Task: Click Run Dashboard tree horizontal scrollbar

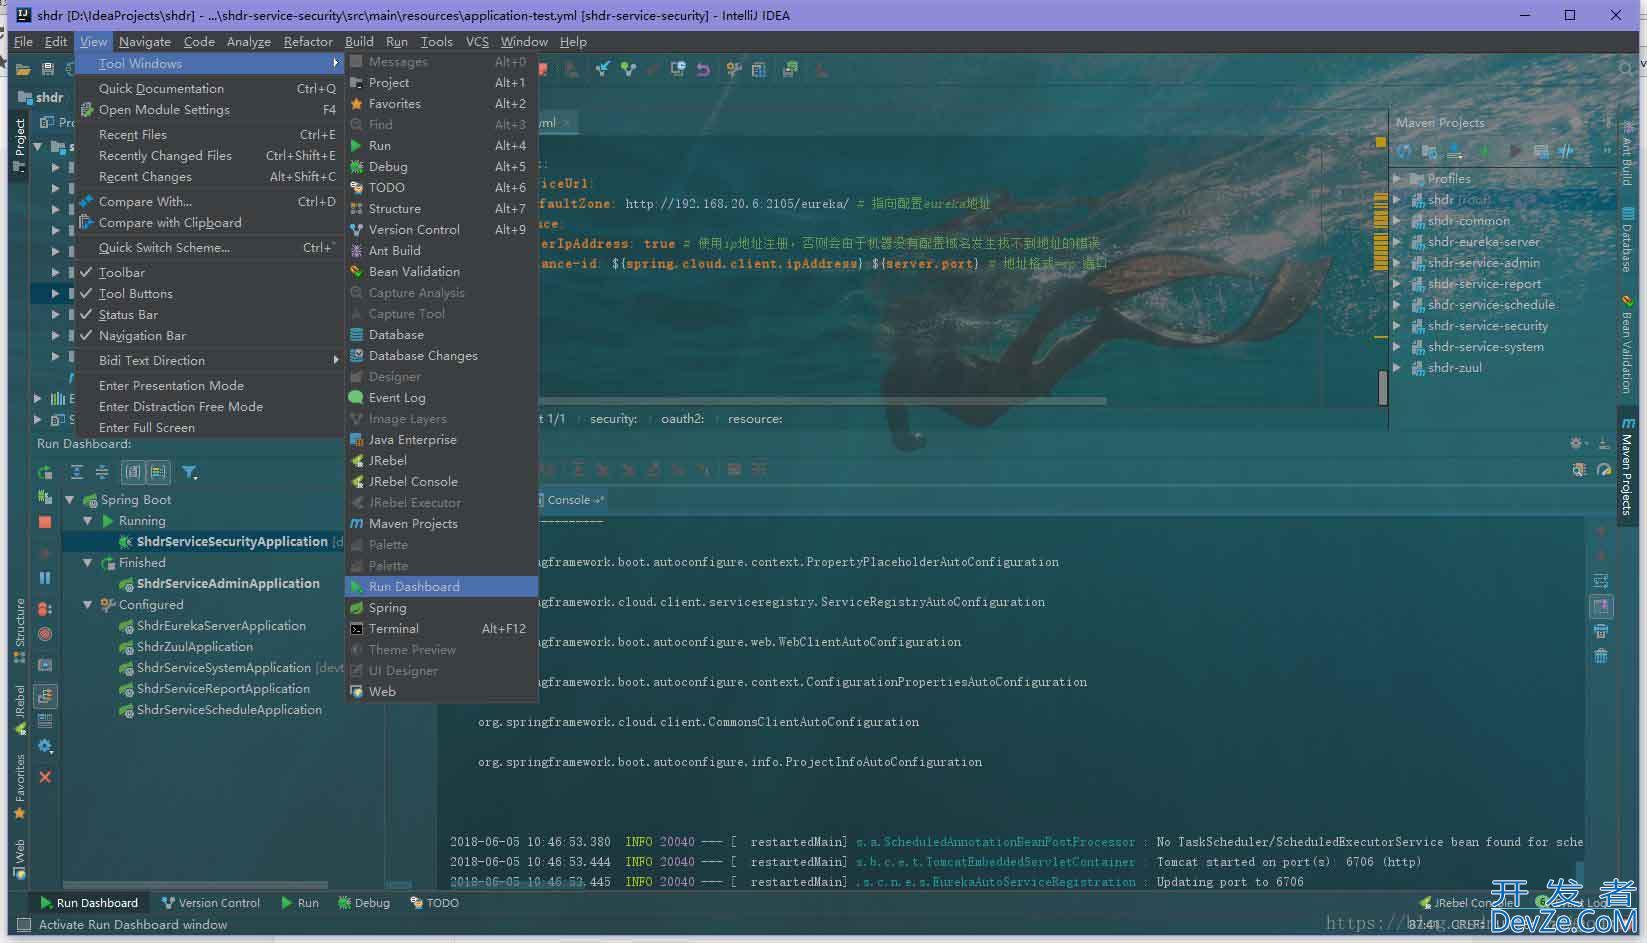Action: click(x=196, y=885)
